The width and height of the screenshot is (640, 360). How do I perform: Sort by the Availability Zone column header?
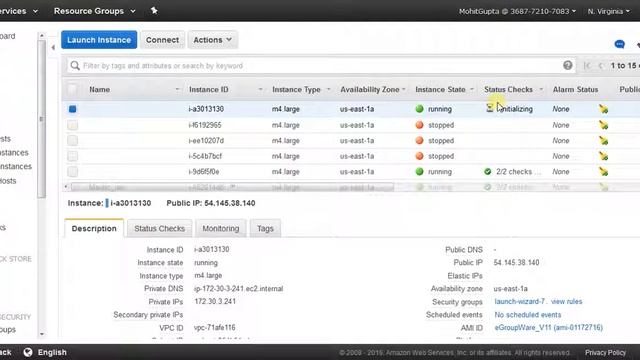(370, 89)
